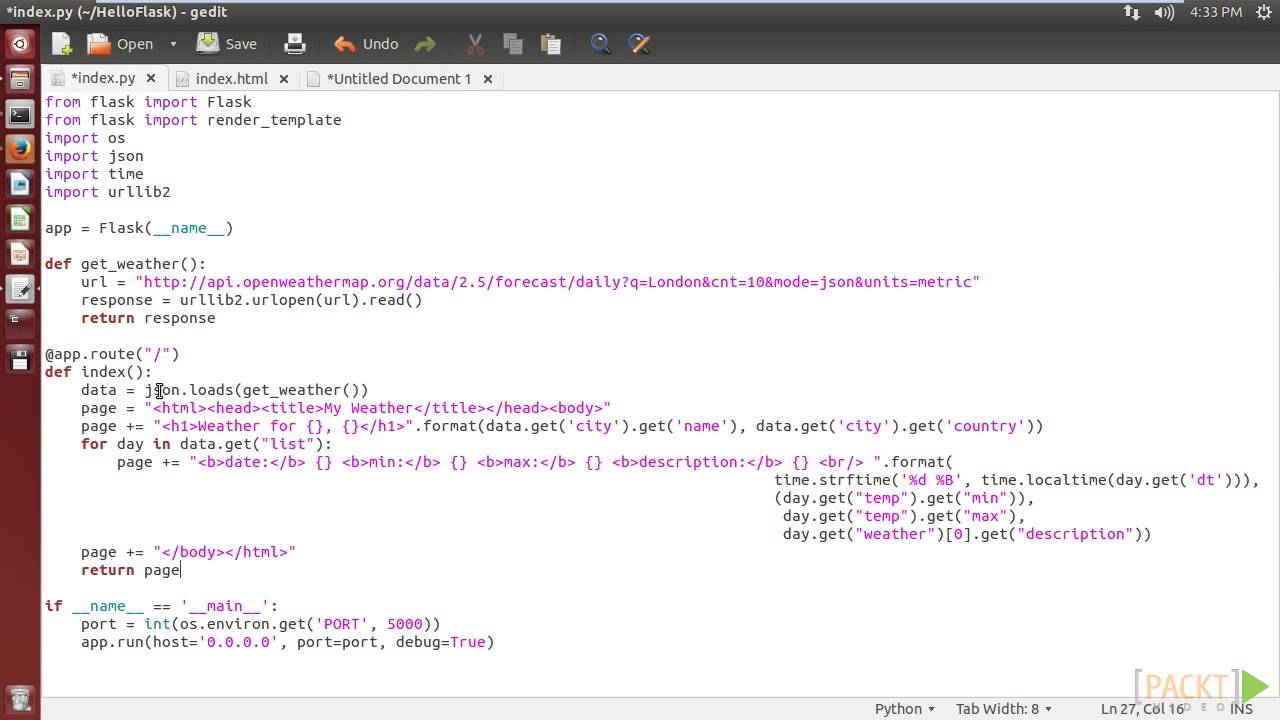Screen dimensions: 1280x720
Task: Click the 'app.run(host=' line
Action: tap(288, 642)
